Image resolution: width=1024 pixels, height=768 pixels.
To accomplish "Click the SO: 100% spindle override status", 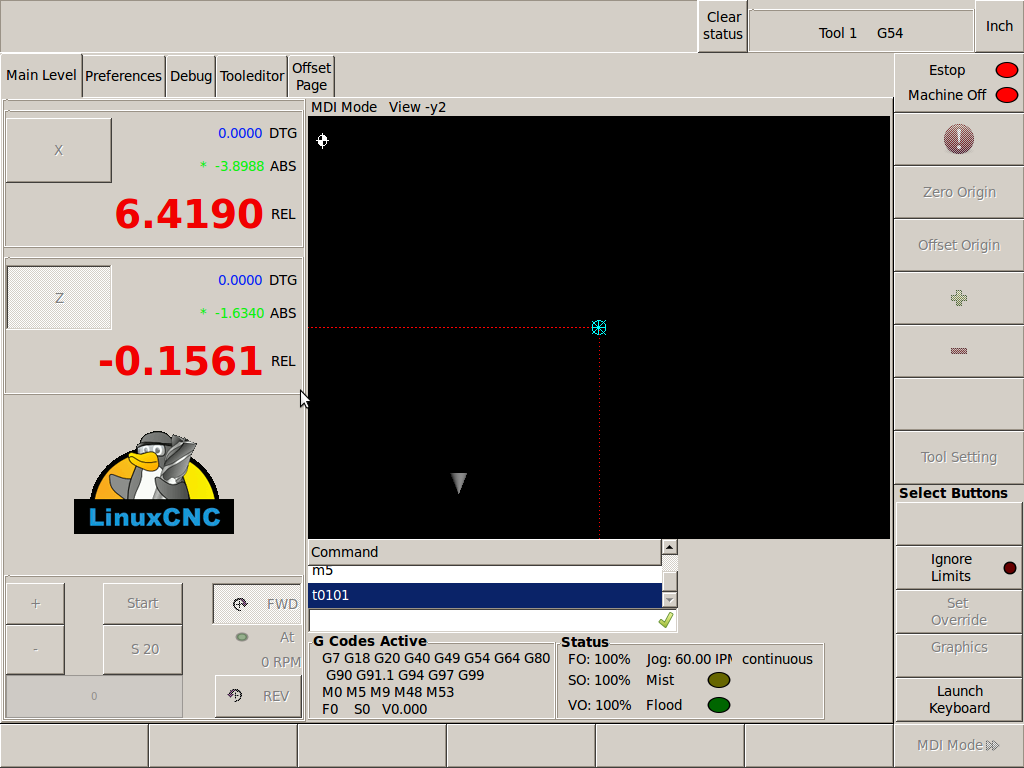I will 599,680.
